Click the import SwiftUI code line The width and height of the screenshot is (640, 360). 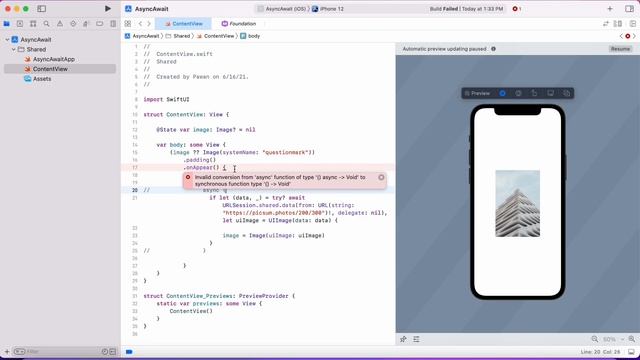click(166, 99)
